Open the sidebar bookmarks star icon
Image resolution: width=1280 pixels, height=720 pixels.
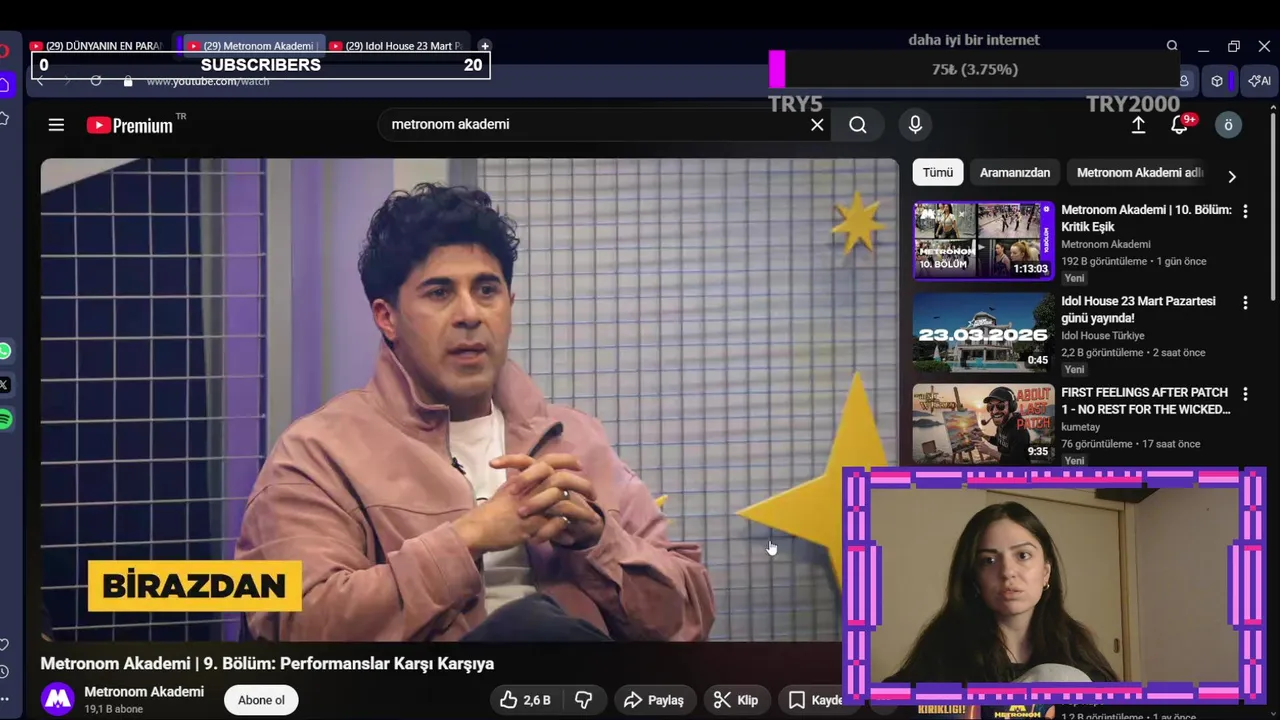pyautogui.click(x=5, y=118)
